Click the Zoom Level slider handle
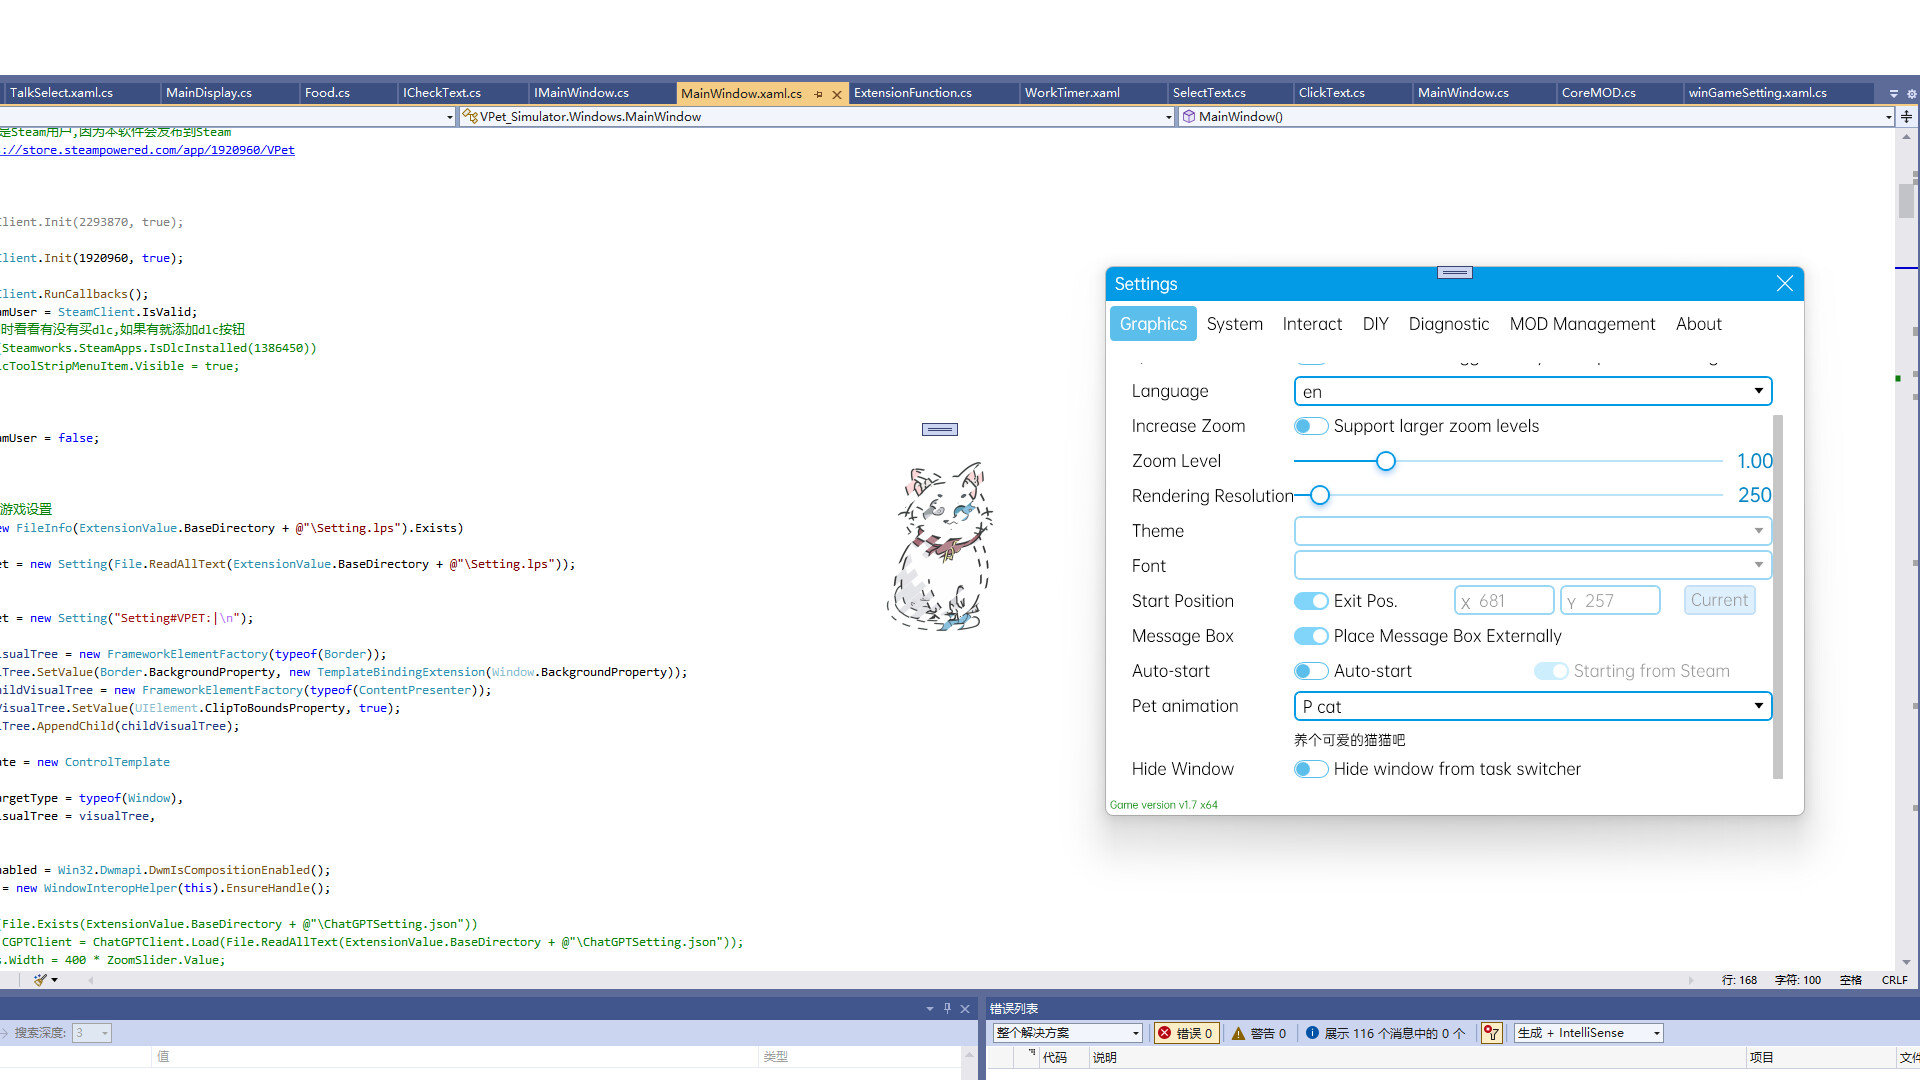This screenshot has width=1920, height=1080. pos(1385,461)
